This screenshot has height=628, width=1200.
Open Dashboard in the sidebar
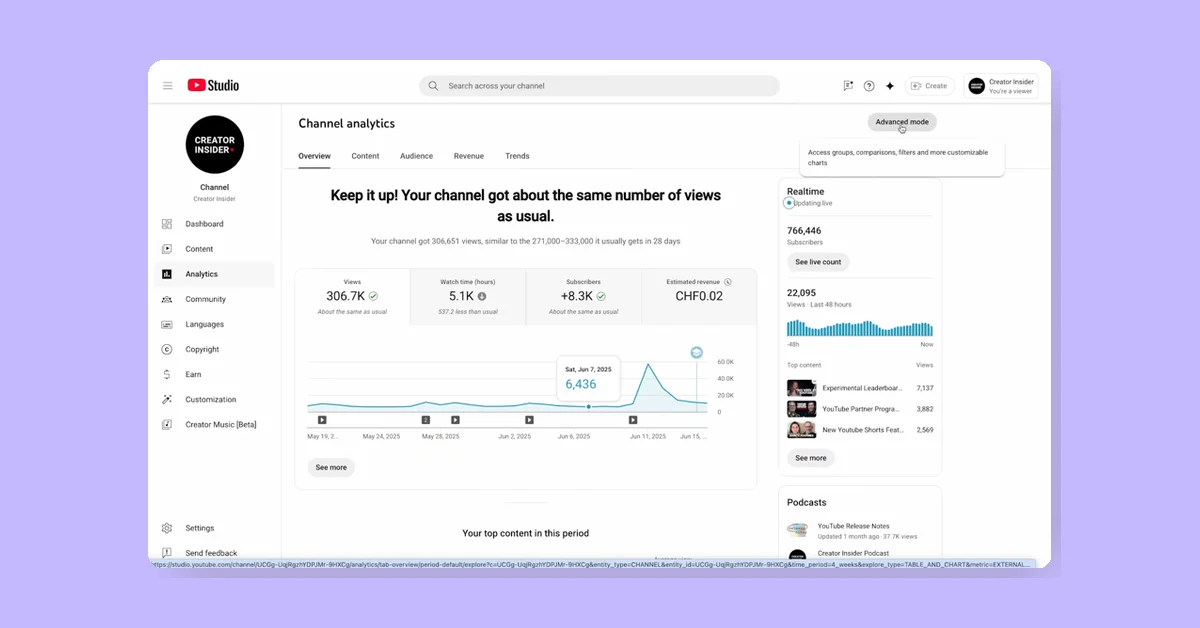click(x=214, y=224)
